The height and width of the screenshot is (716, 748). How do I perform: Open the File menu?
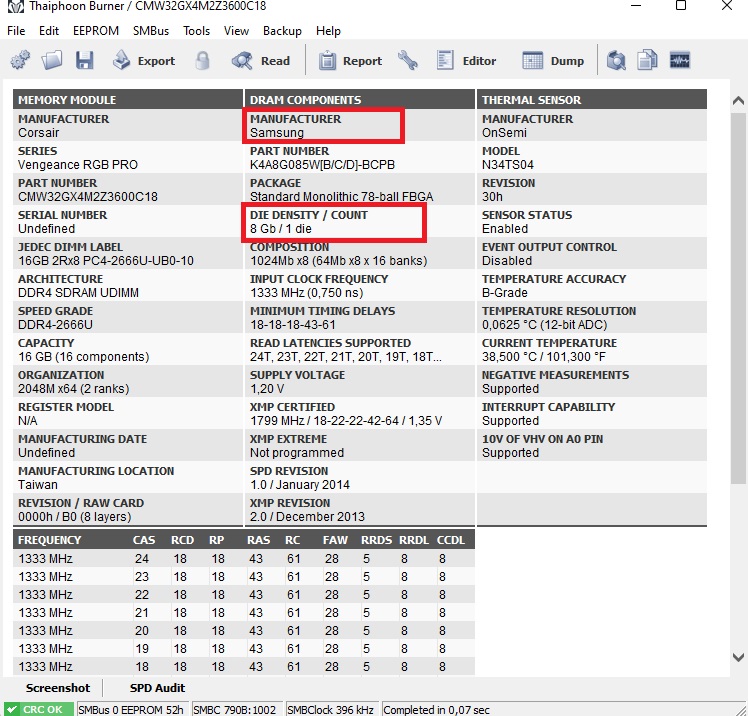coord(16,31)
